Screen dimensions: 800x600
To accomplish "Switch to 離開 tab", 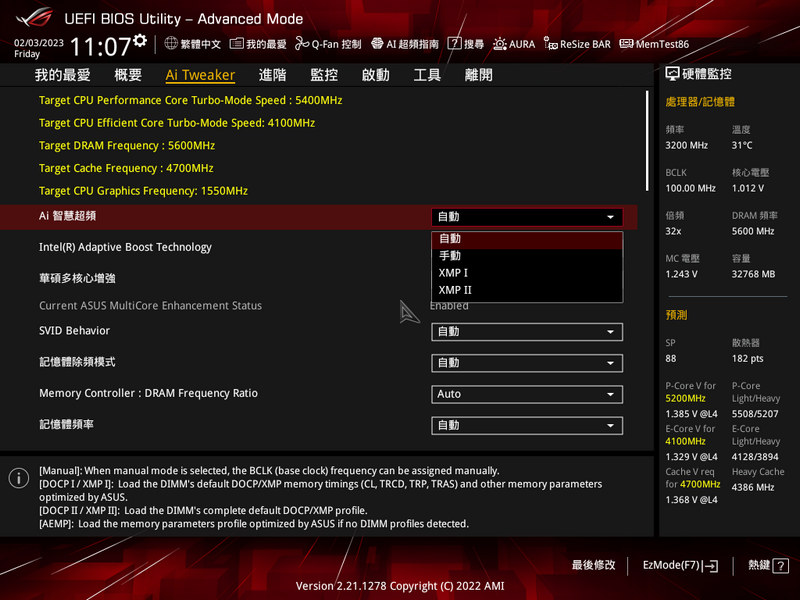I will (479, 75).
